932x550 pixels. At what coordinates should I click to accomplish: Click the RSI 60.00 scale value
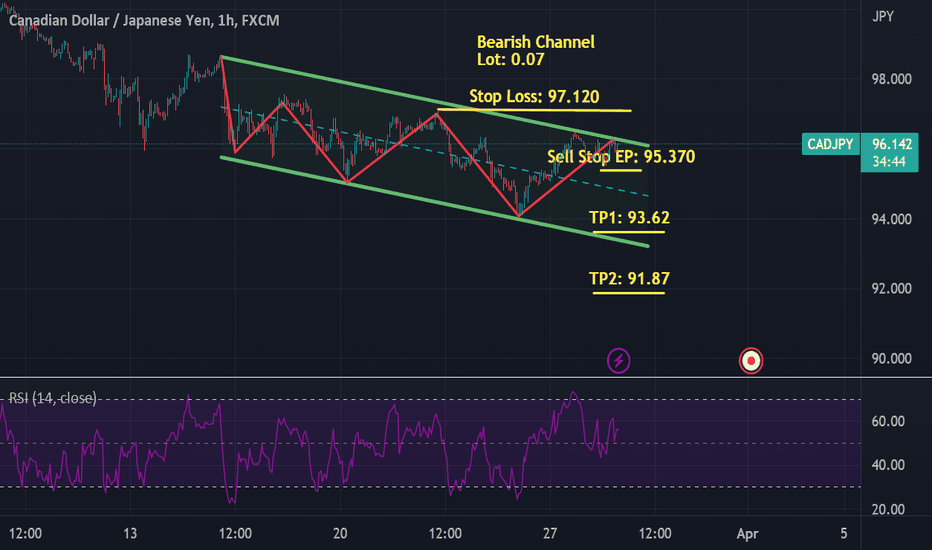(x=888, y=421)
